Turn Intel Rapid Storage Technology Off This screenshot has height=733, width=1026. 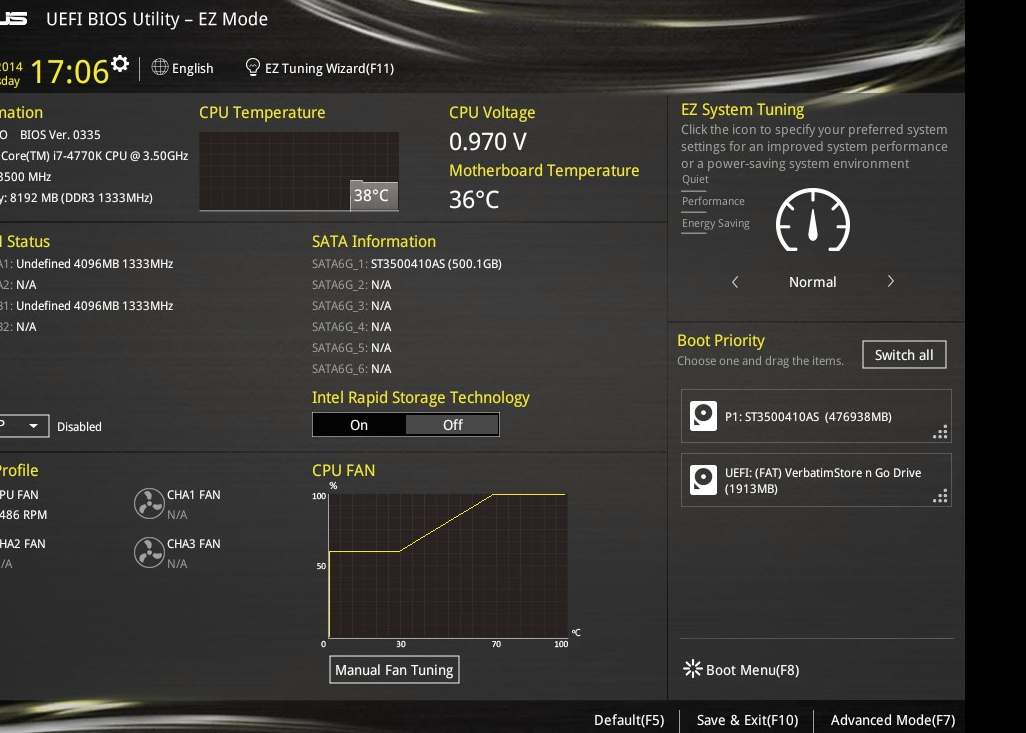452,425
